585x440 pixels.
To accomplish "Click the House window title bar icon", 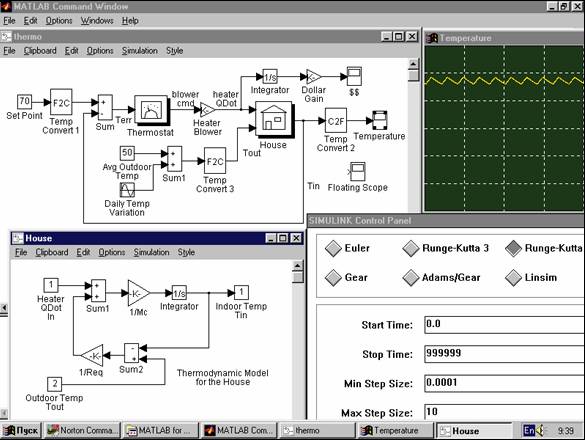I will point(18,238).
